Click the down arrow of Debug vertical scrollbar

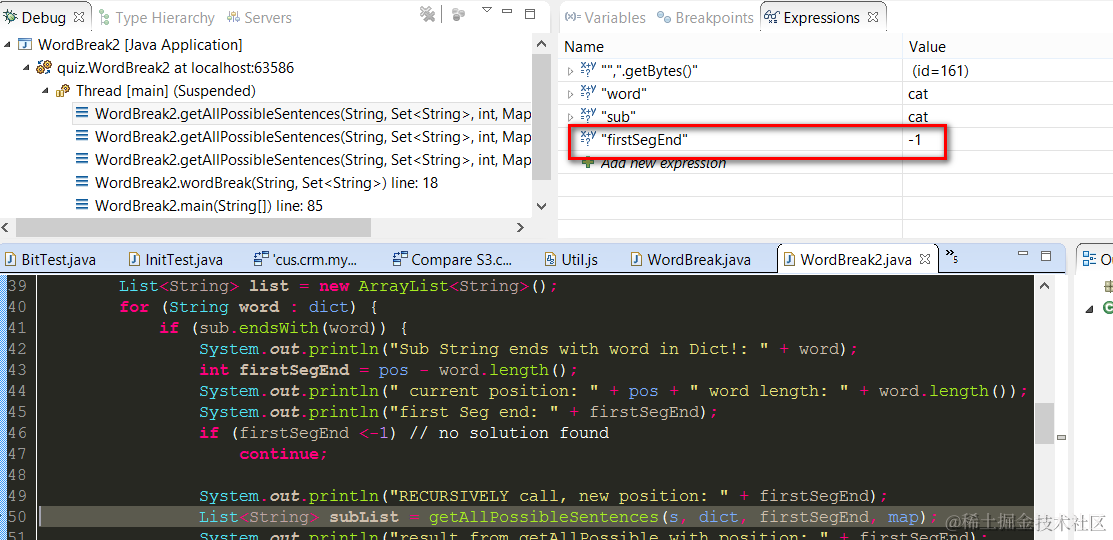pyautogui.click(x=541, y=206)
